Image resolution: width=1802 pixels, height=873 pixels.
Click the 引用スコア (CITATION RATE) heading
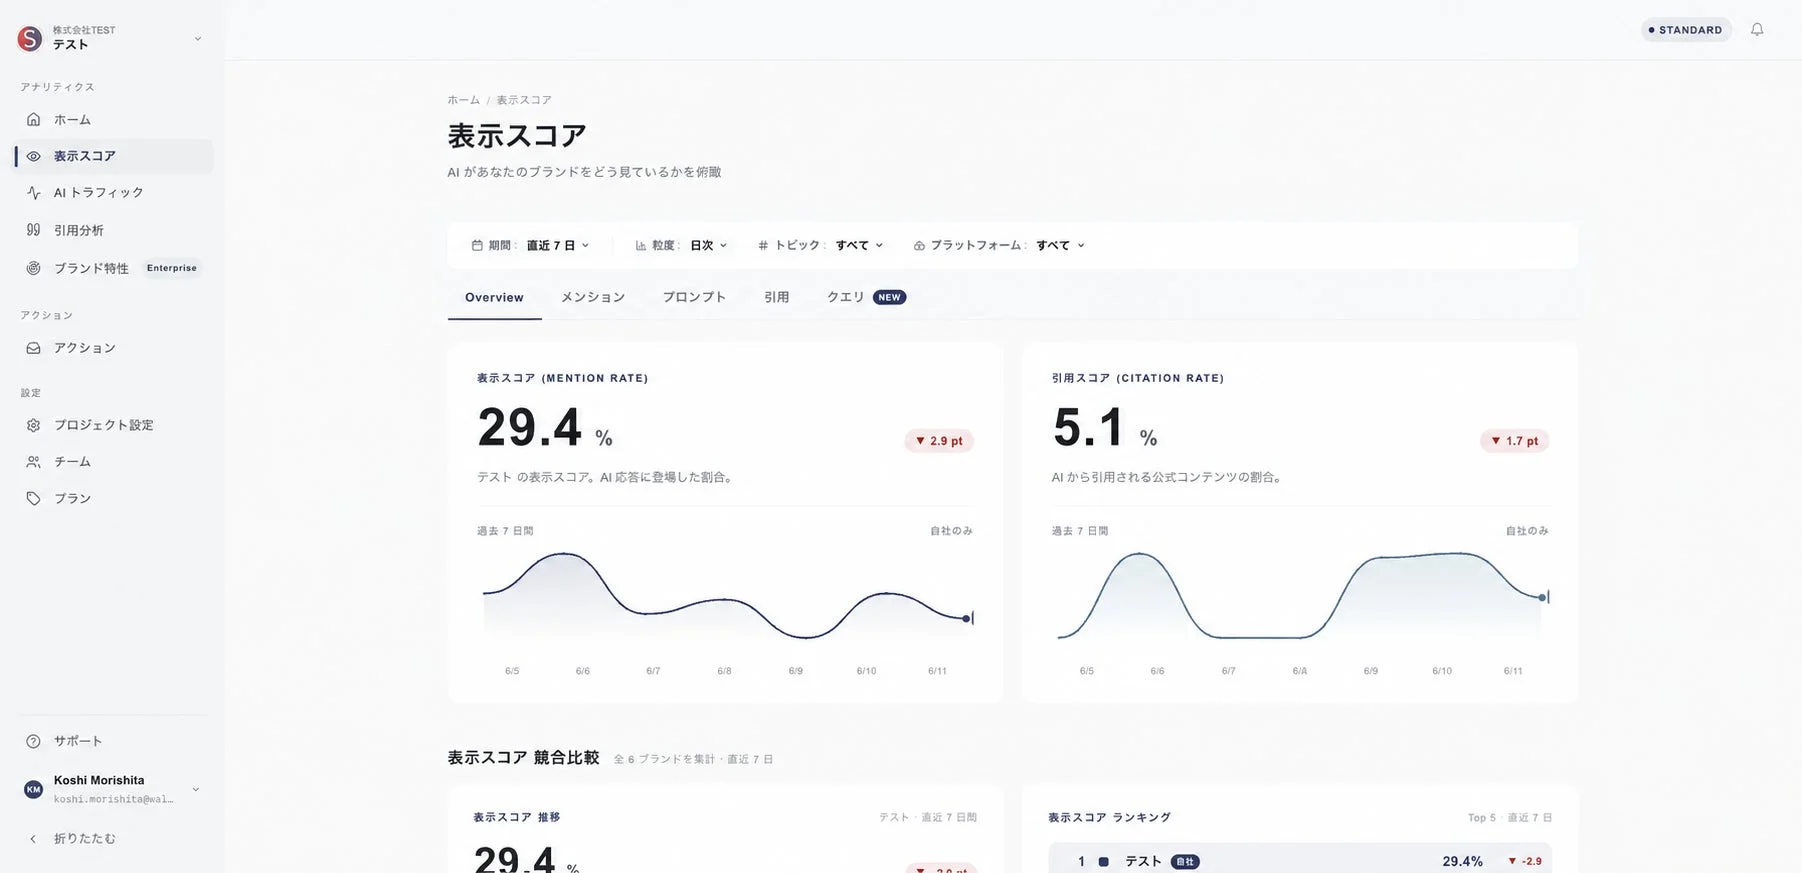tap(1138, 378)
